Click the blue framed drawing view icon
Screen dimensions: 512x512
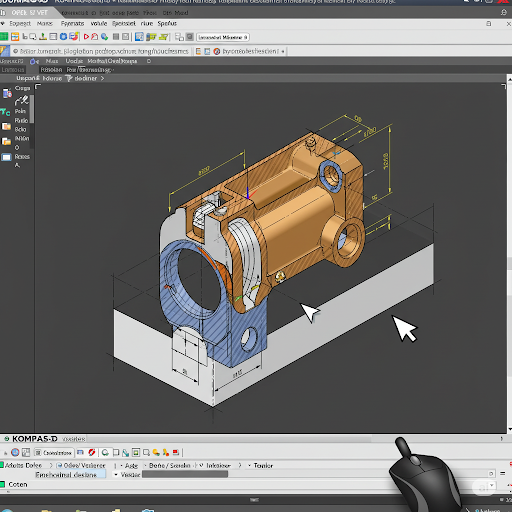[x=139, y=37]
